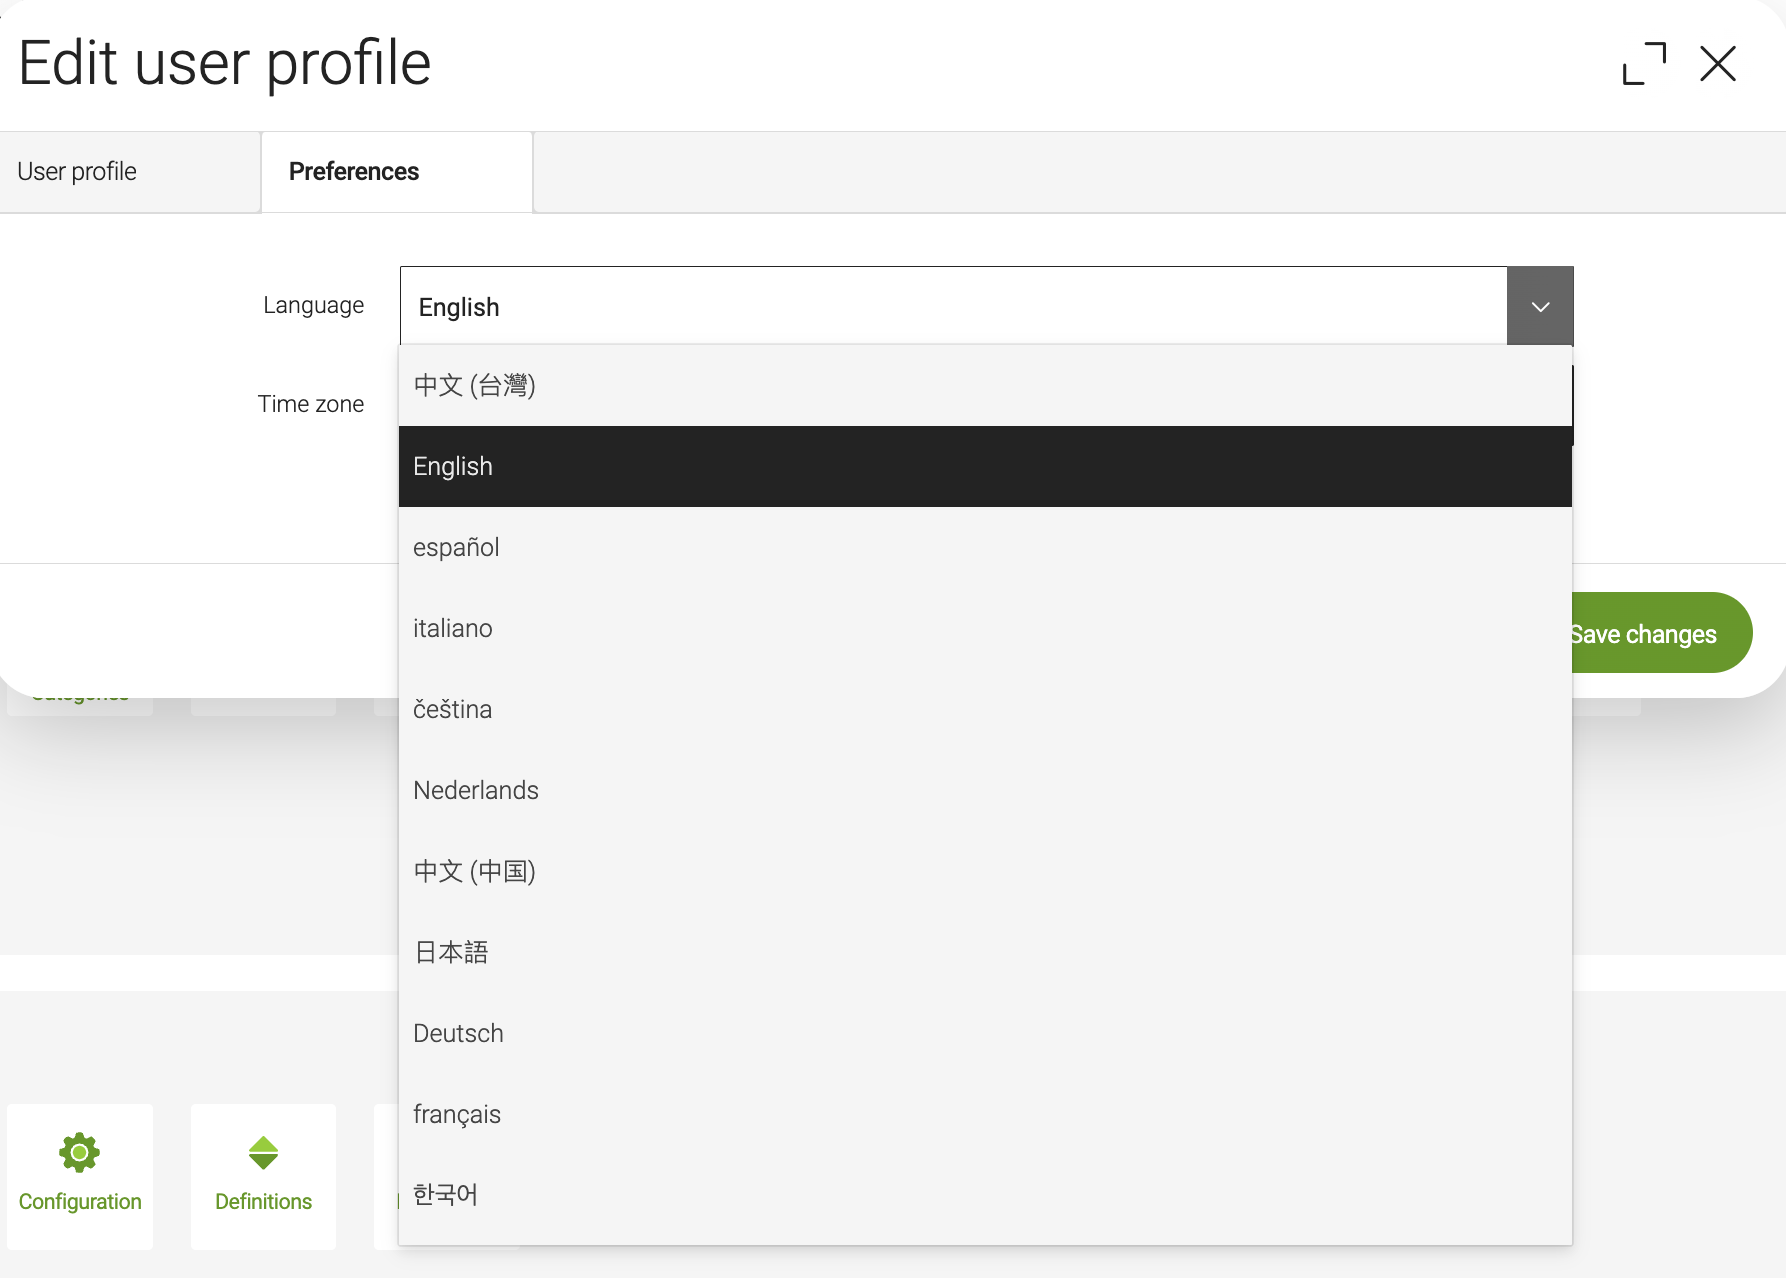
Task: Pick español from the language list
Action: click(x=985, y=548)
